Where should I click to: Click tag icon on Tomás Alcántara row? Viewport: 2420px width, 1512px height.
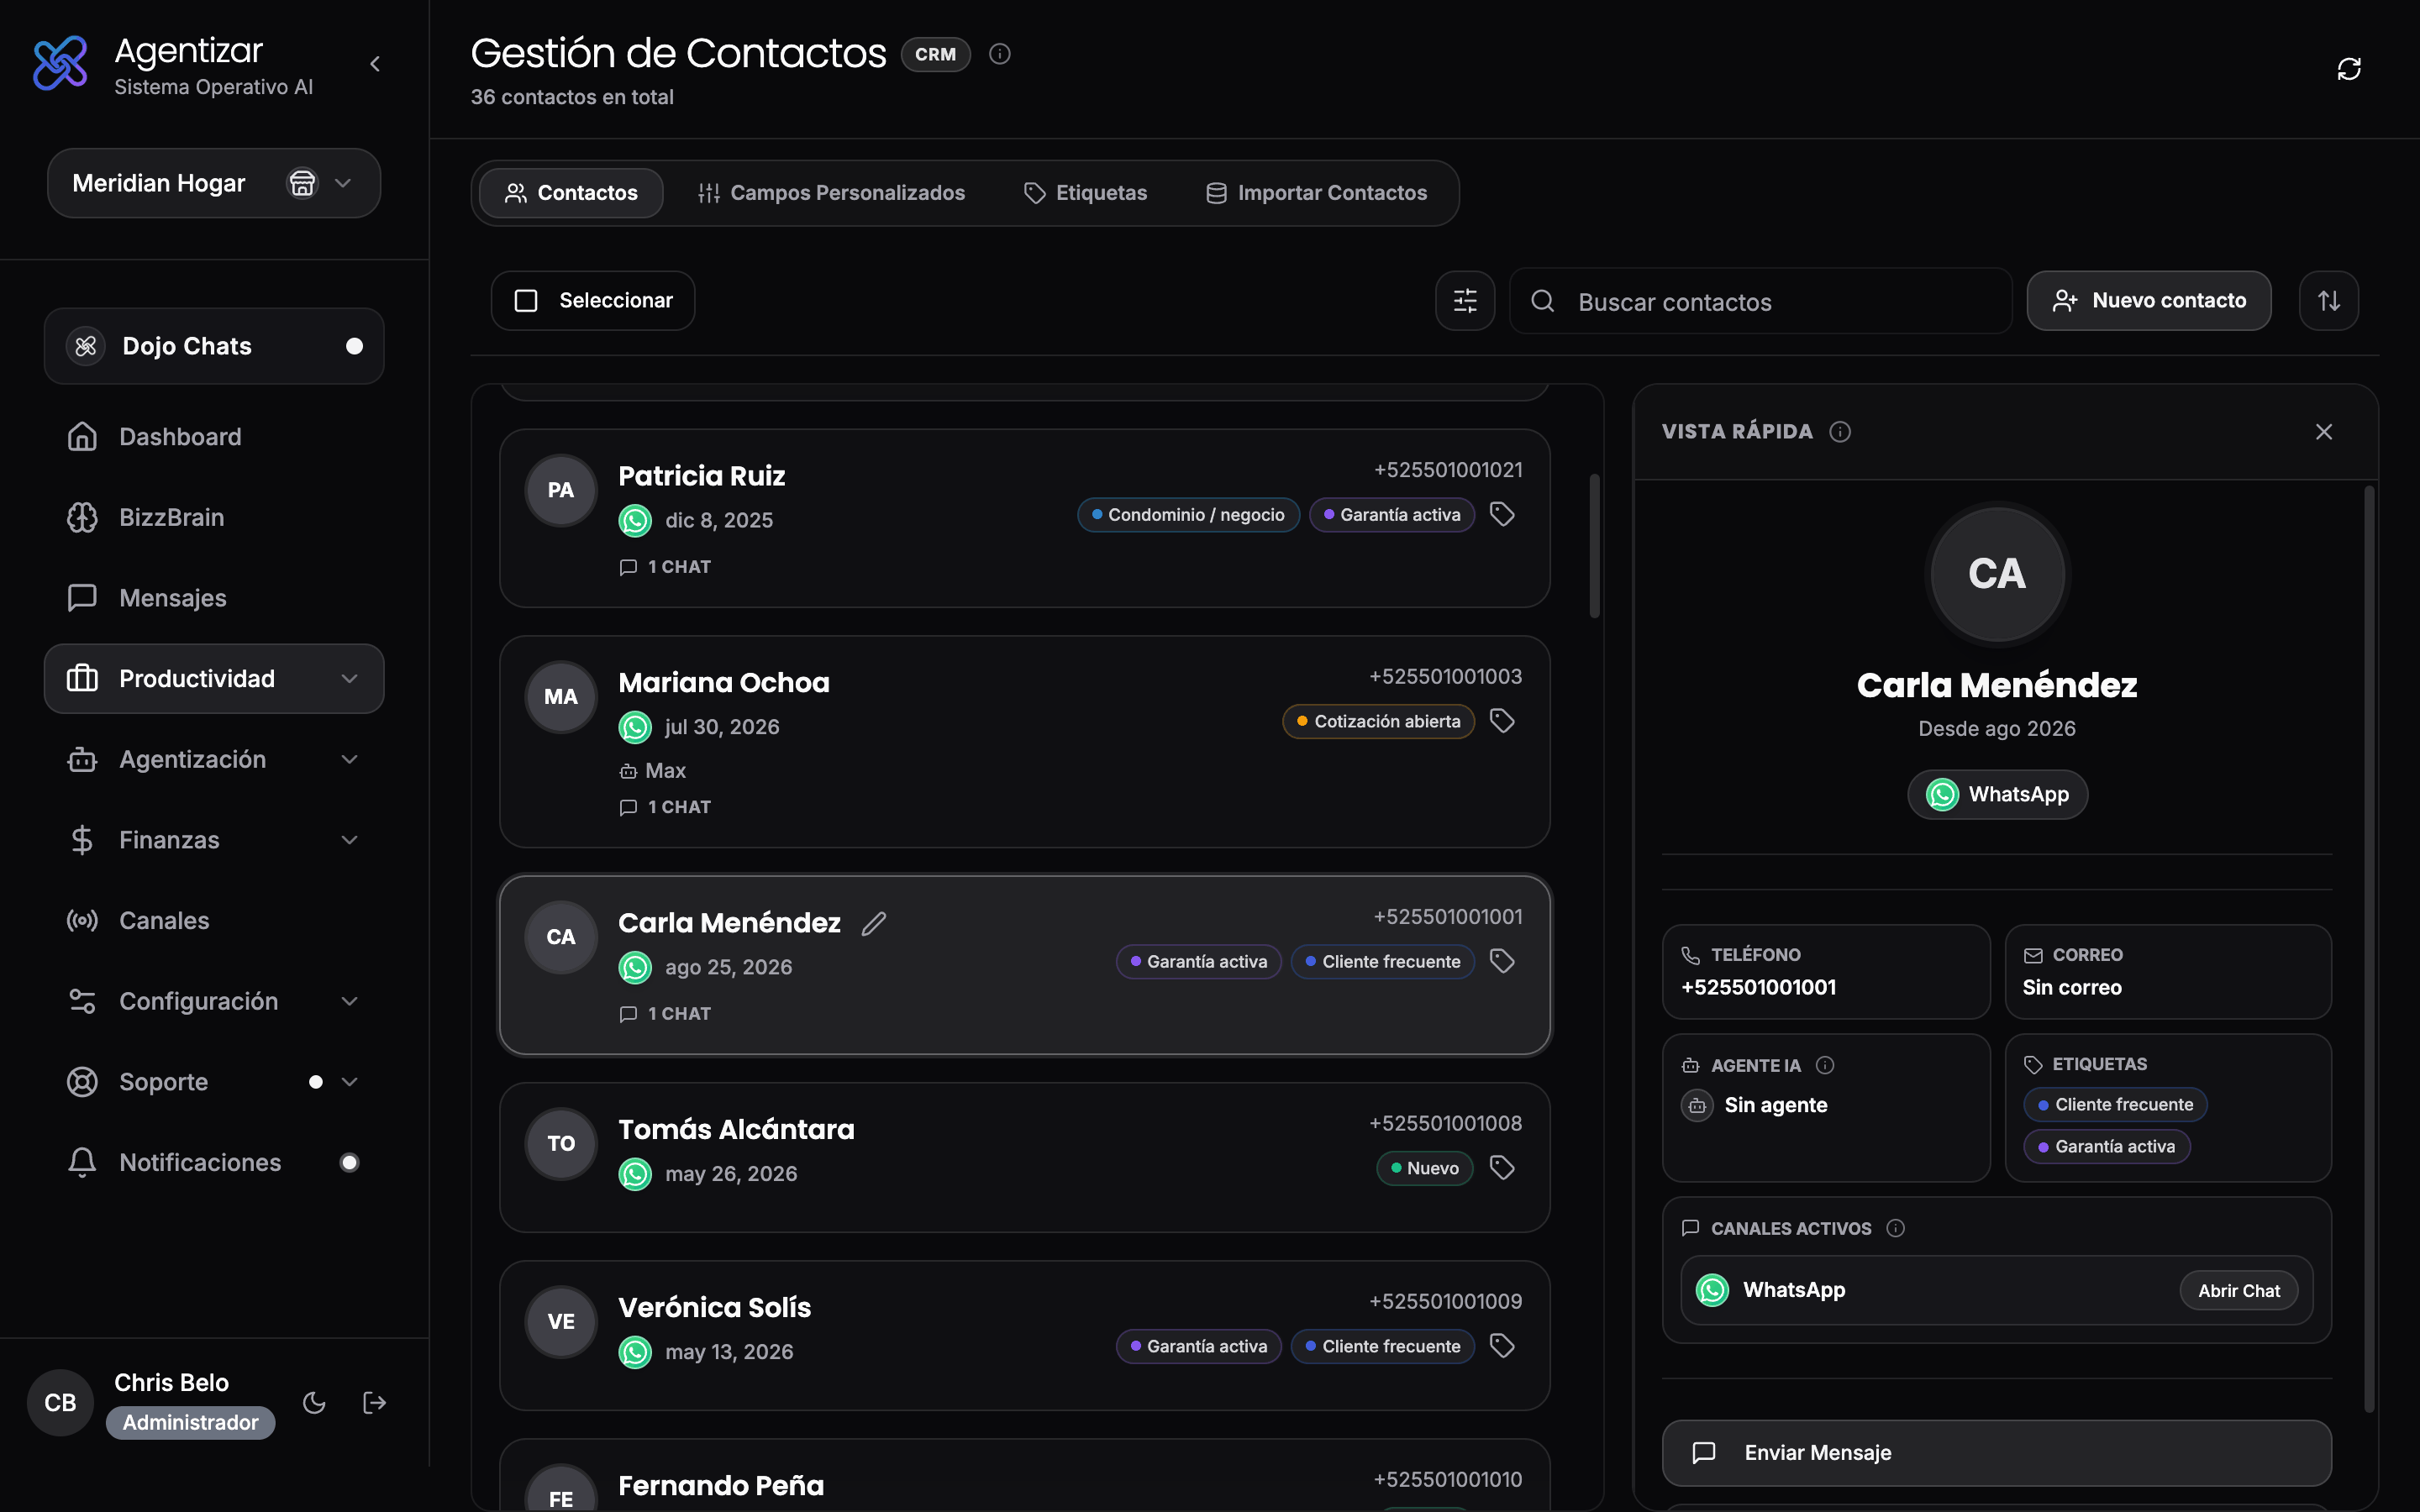tap(1502, 1168)
